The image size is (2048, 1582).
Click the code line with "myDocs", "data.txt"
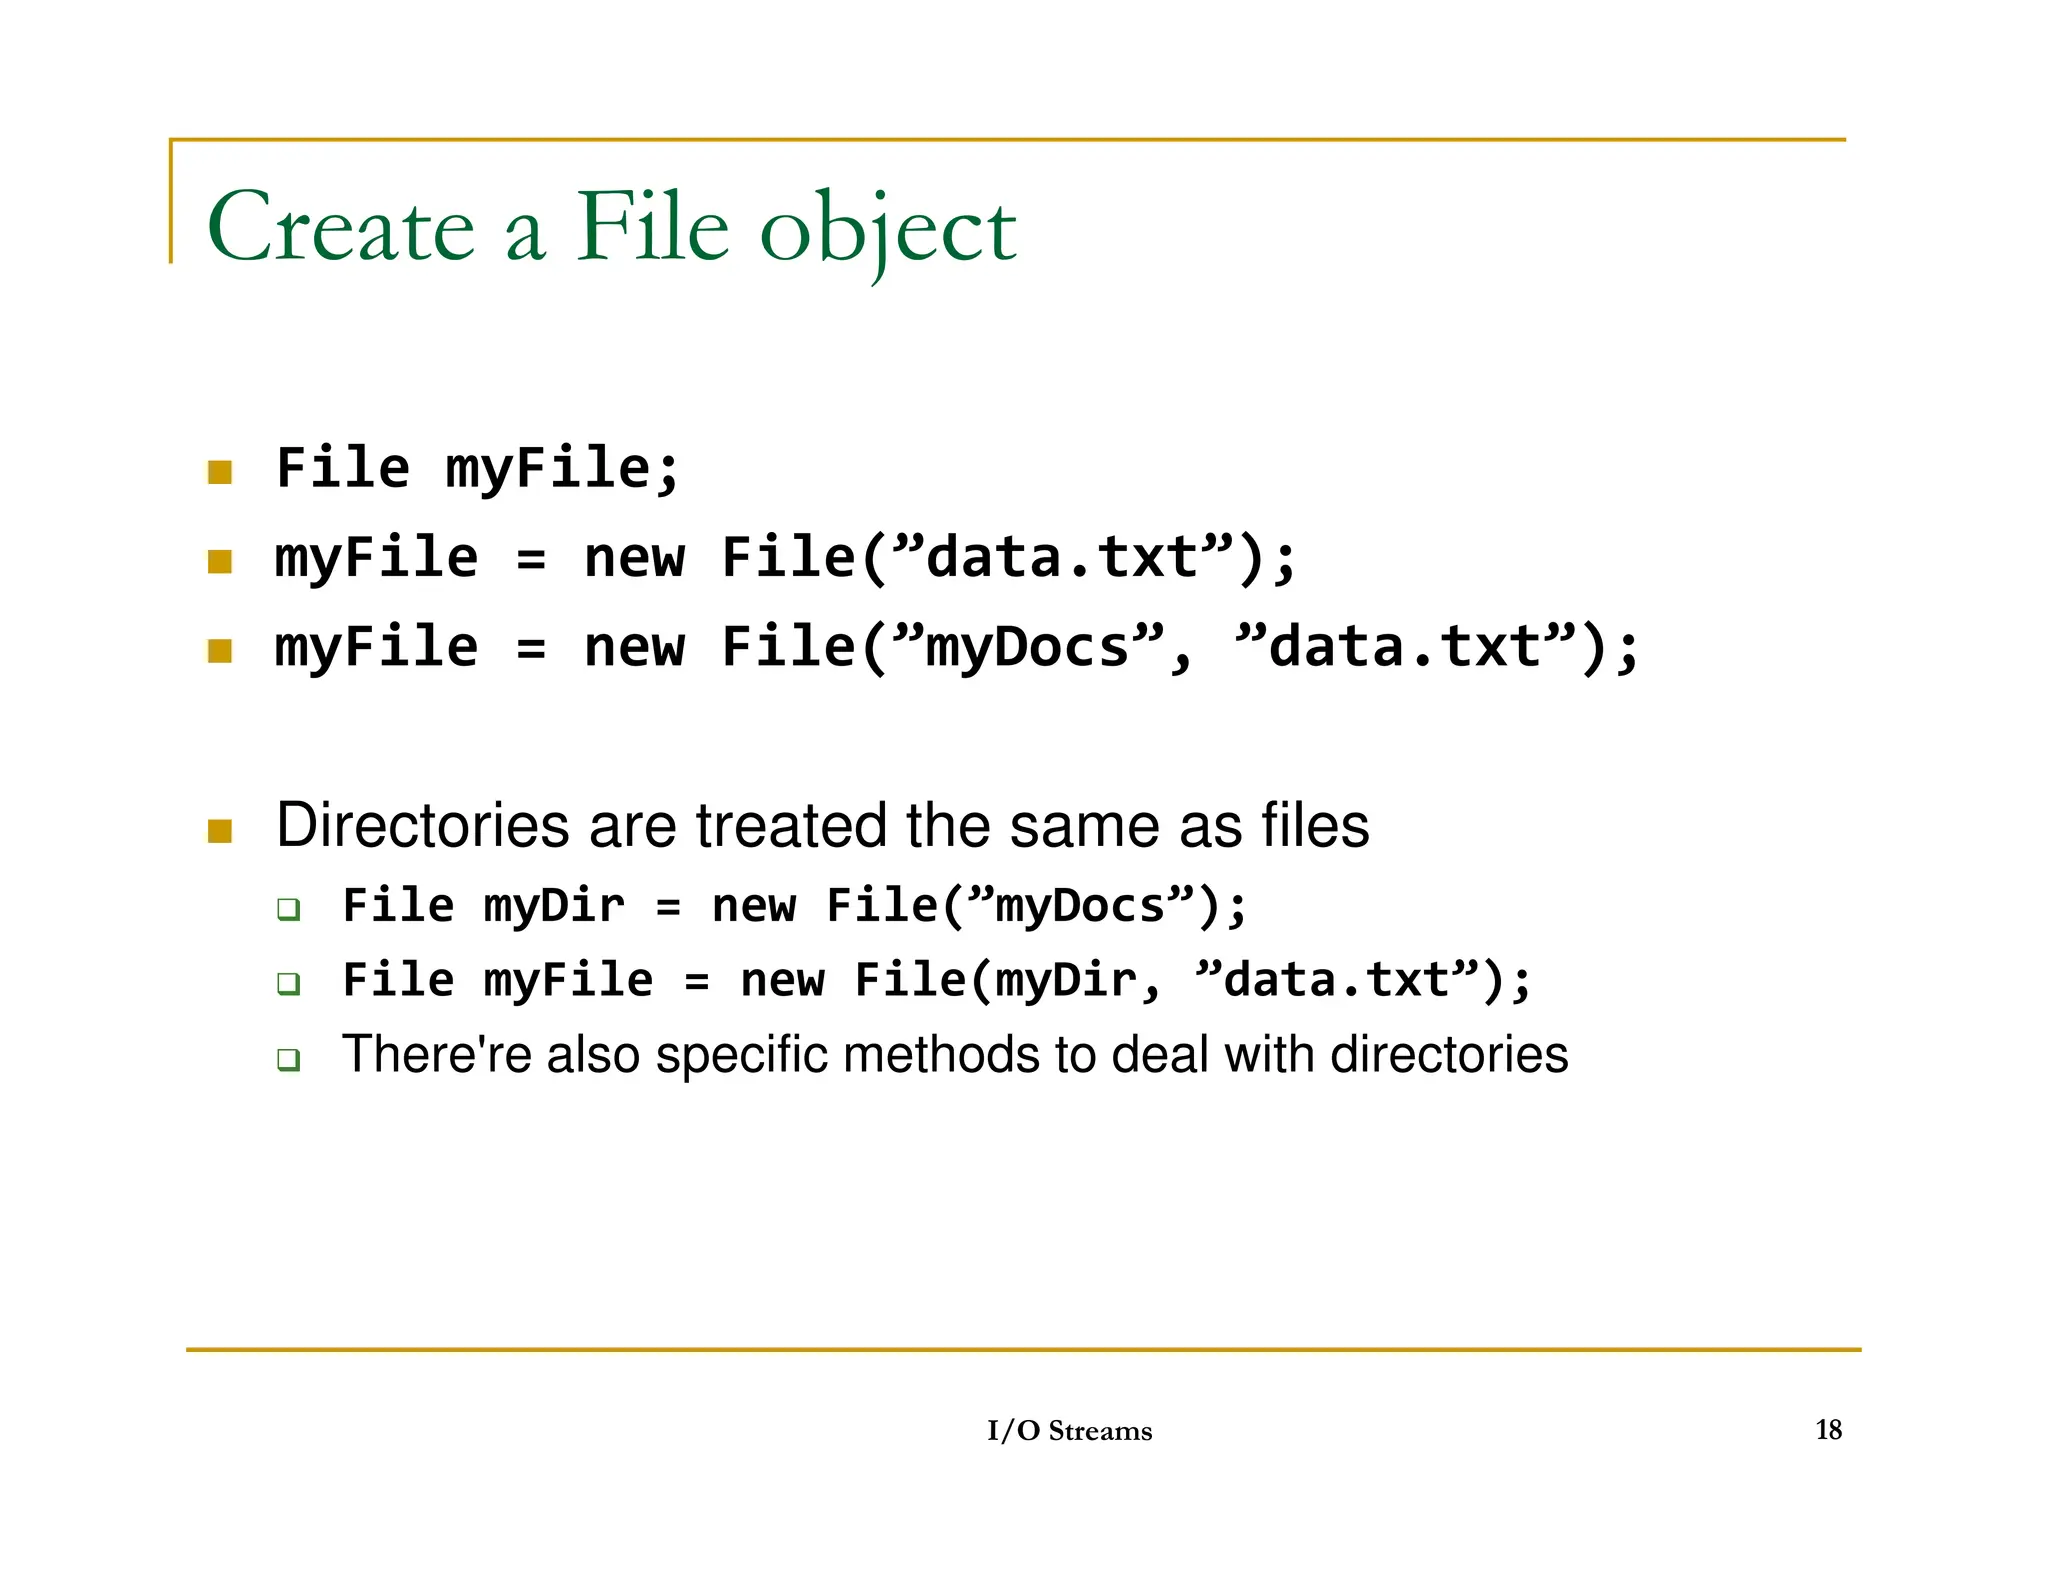coord(957,648)
